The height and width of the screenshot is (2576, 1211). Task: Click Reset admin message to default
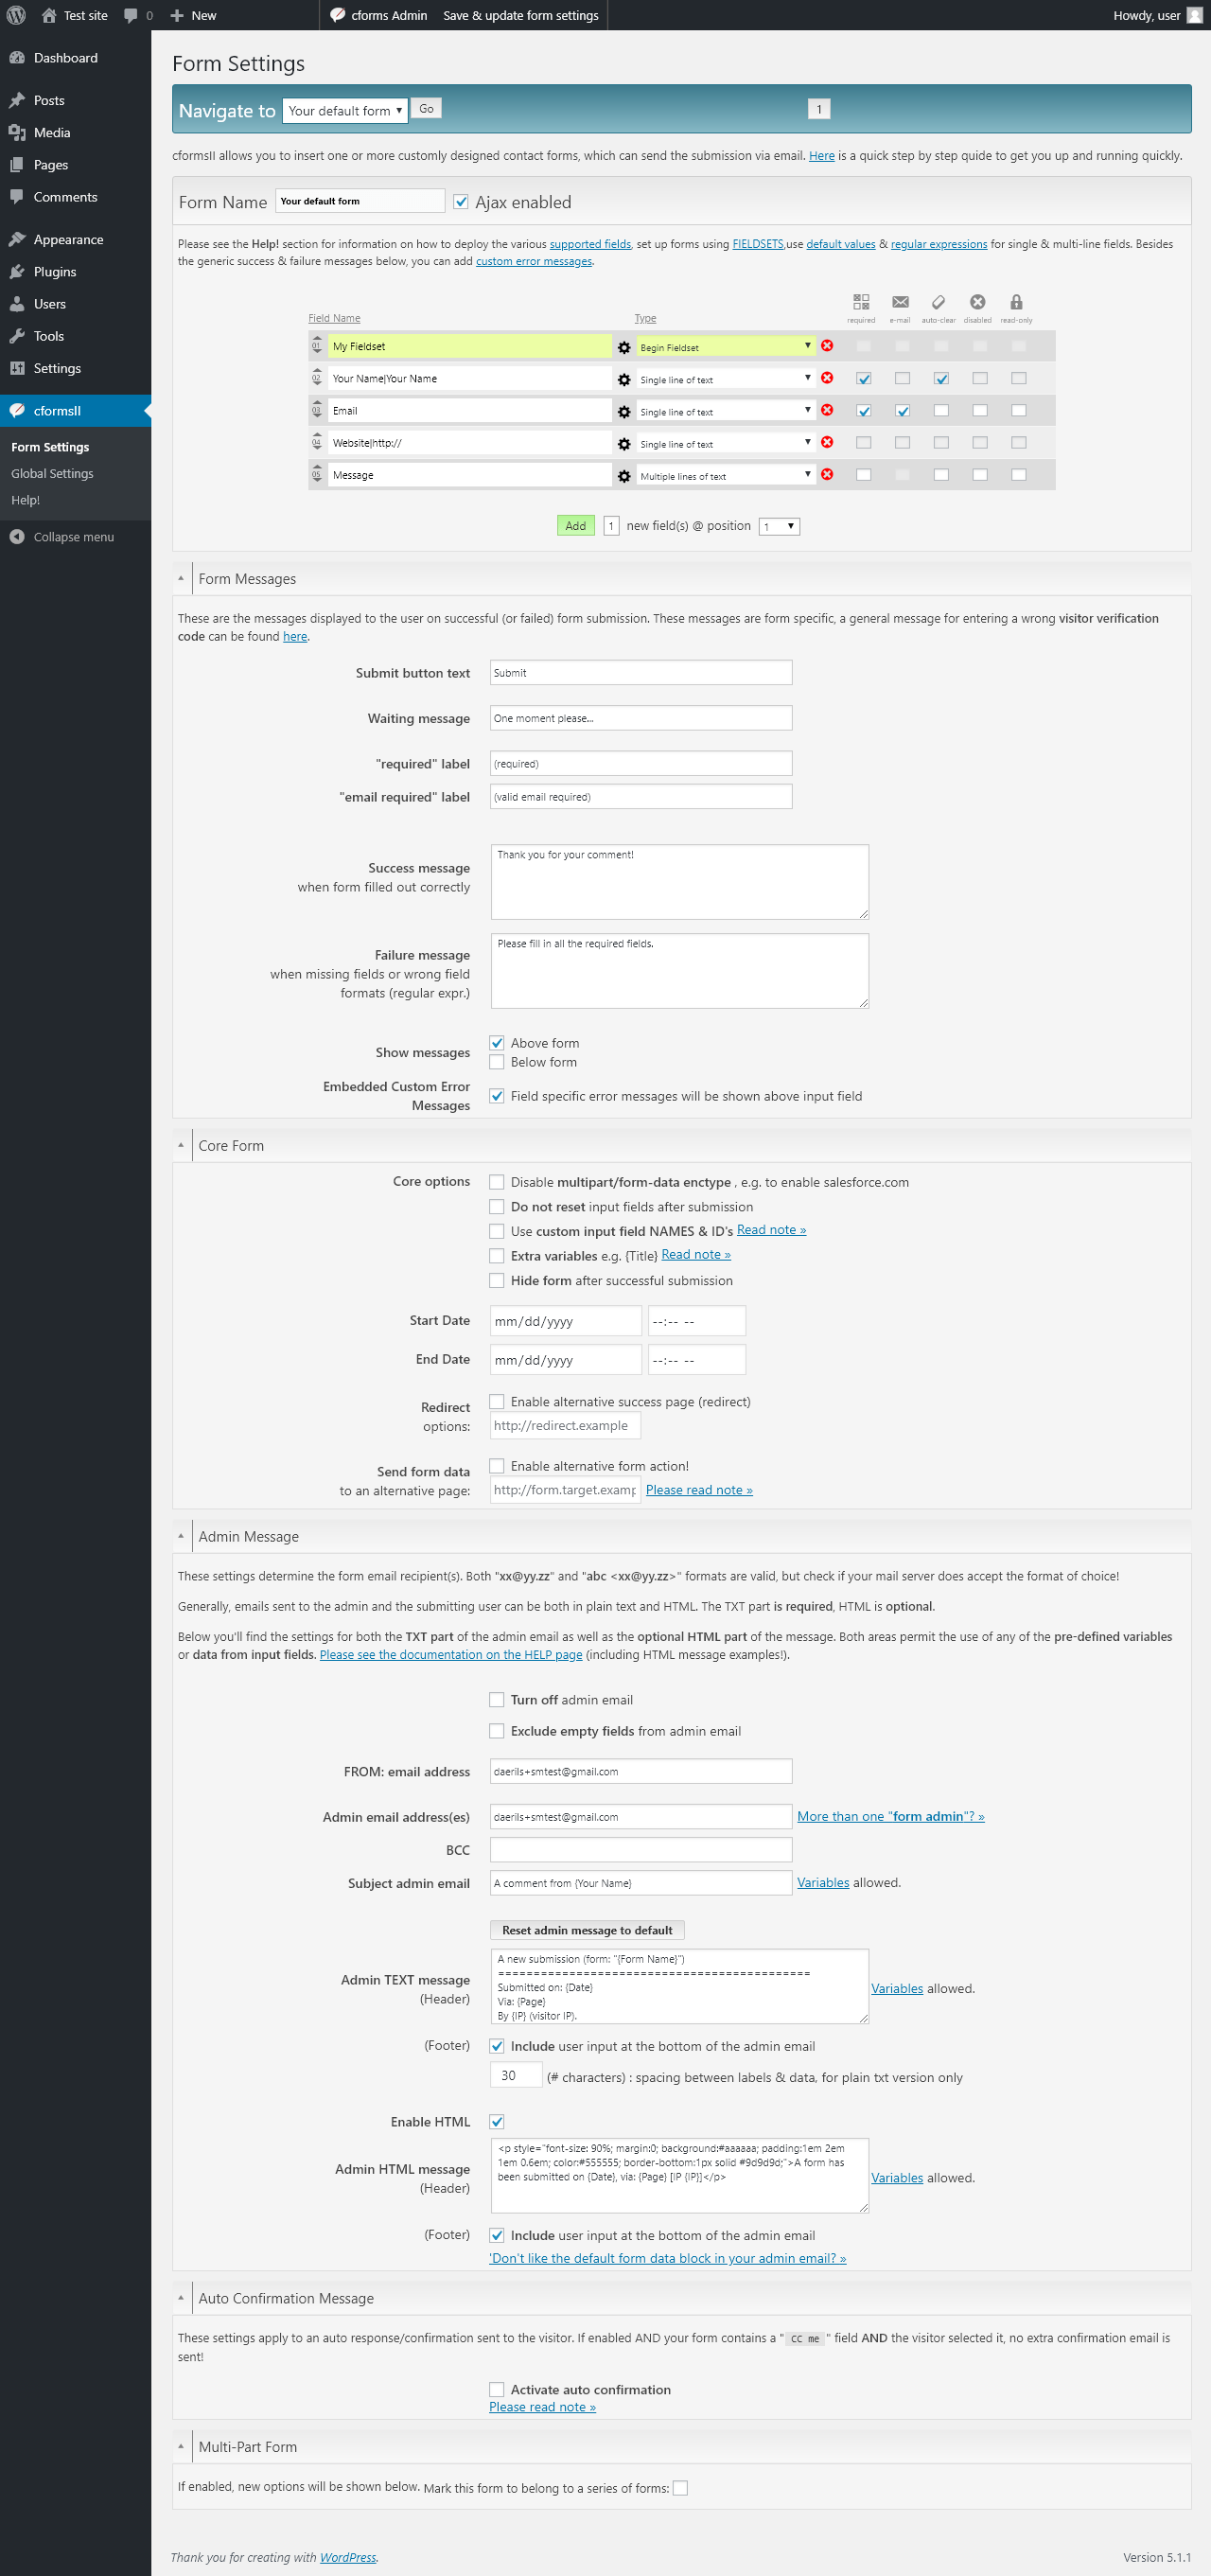click(x=587, y=1930)
